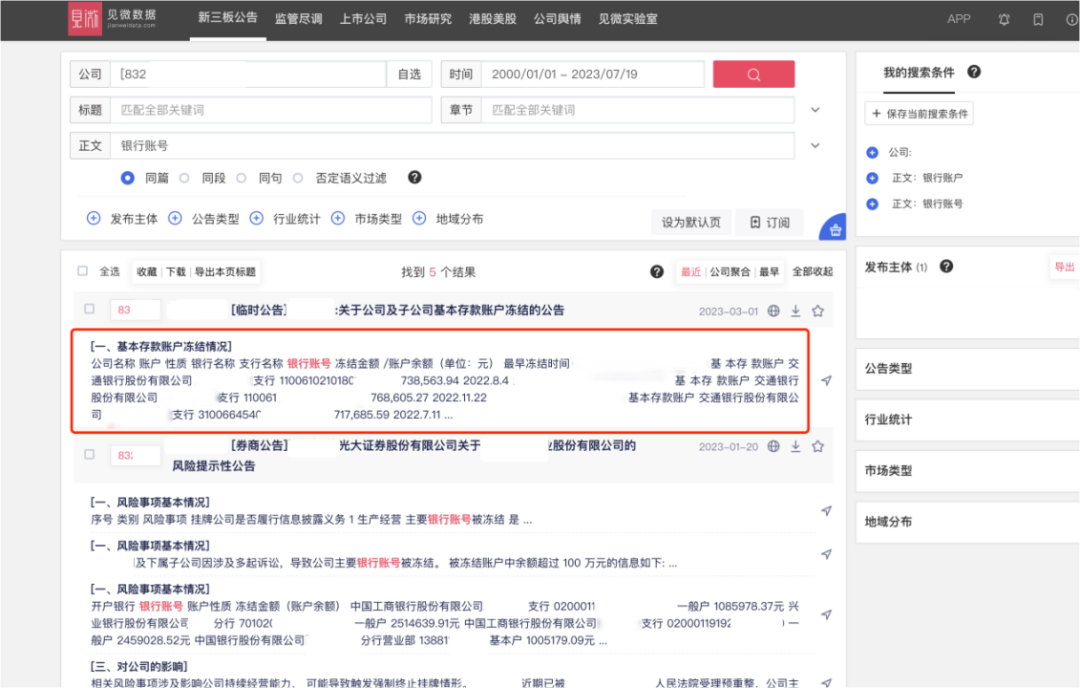The height and width of the screenshot is (688, 1080).
Task: Select the 同段 radio option
Action: click(185, 178)
